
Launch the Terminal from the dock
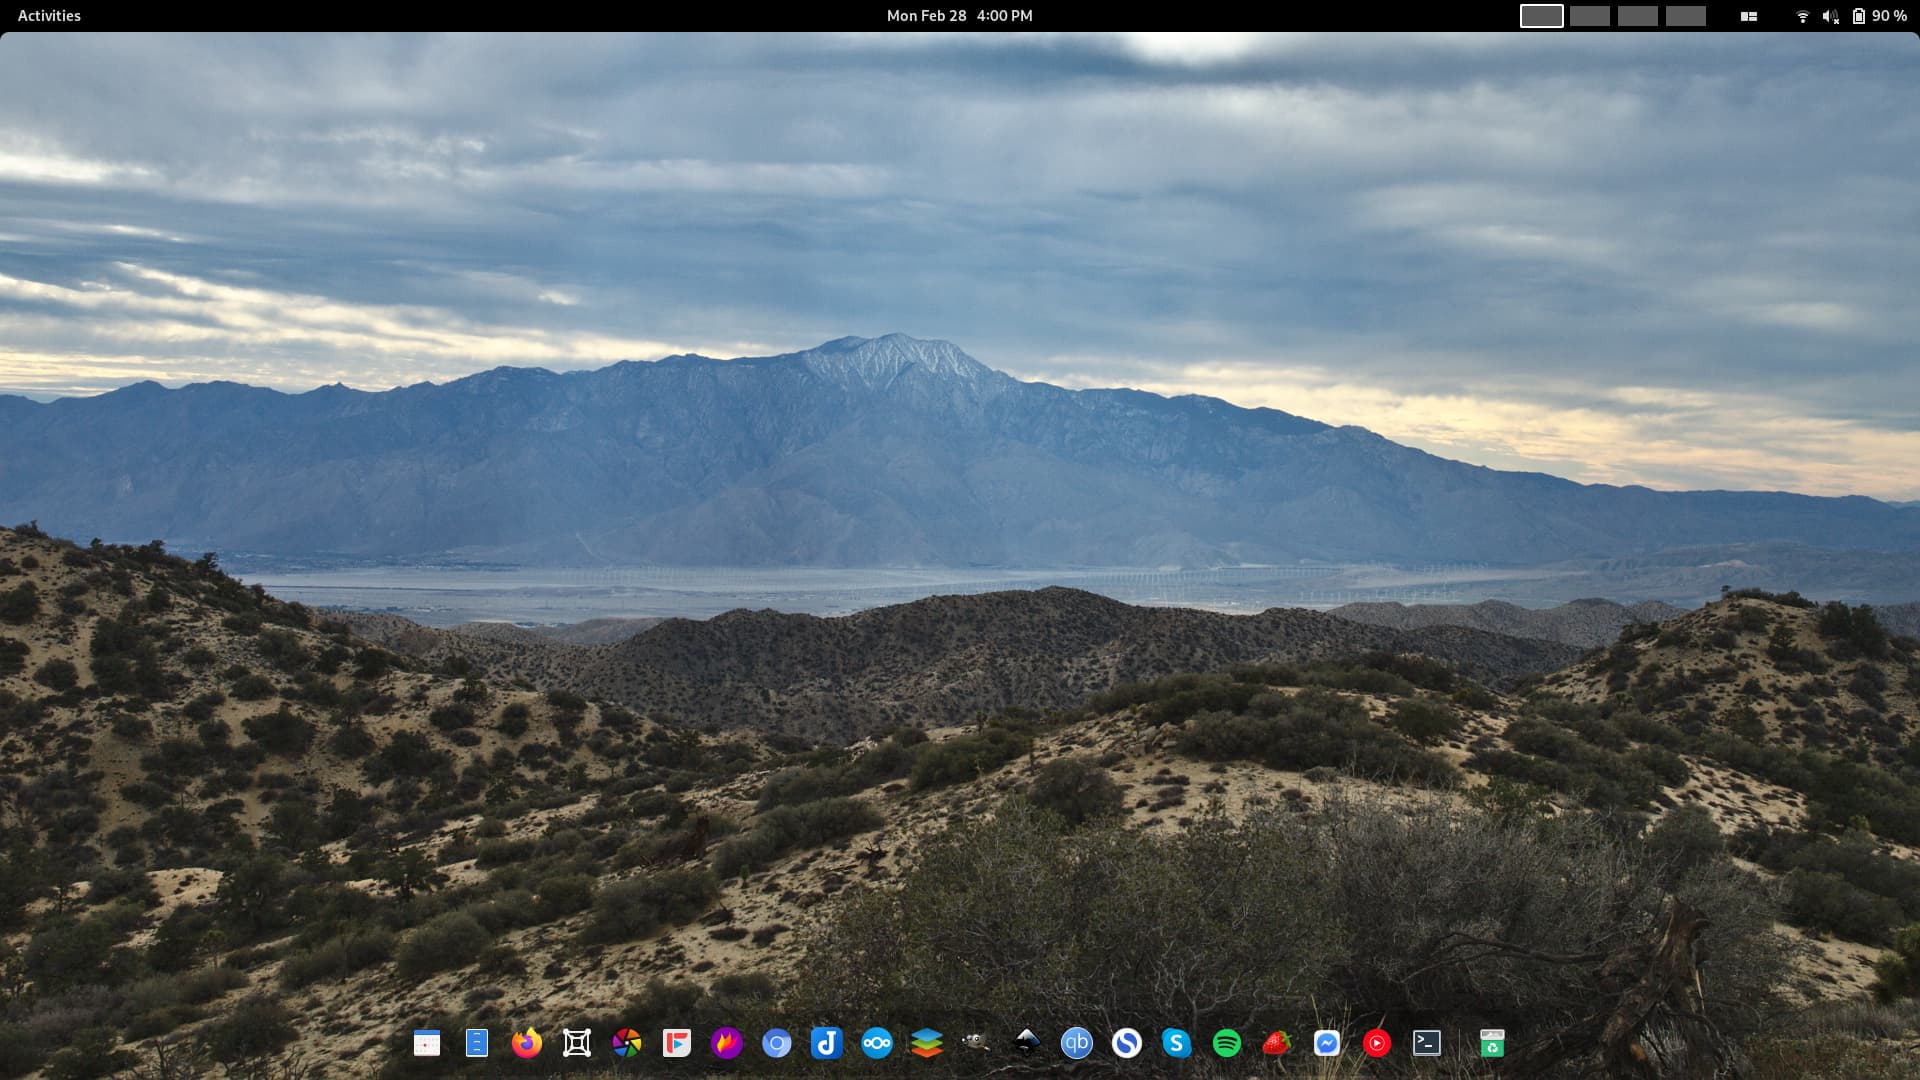[1427, 1043]
